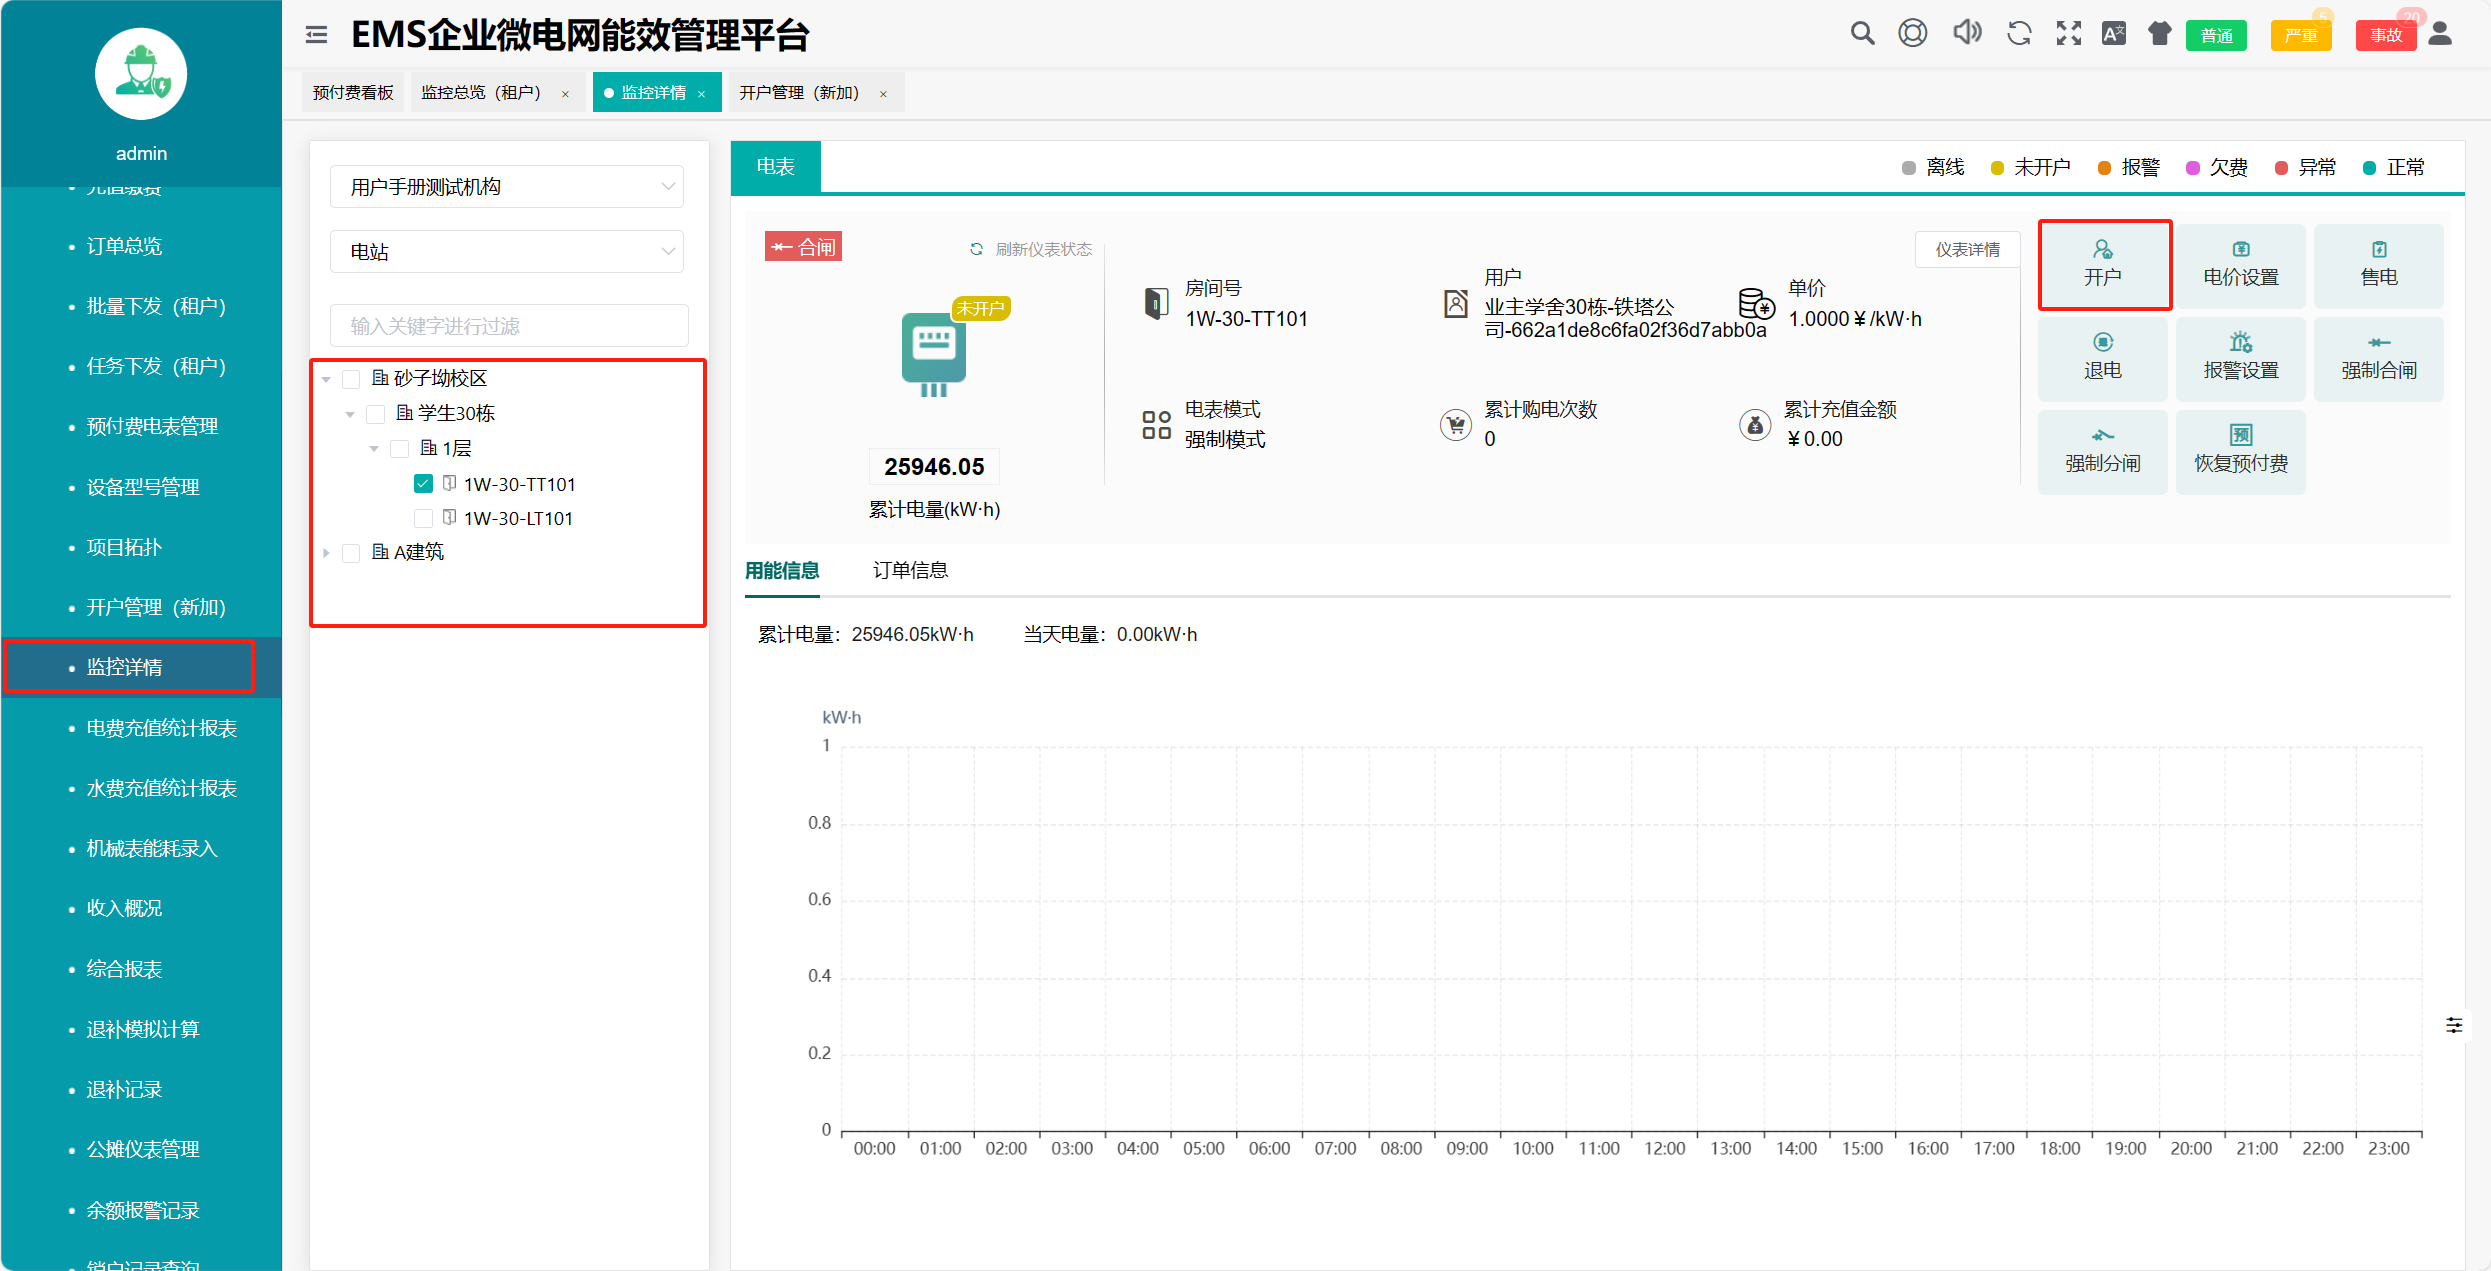The image size is (2491, 1271).
Task: Open the 电站 dropdown selector
Action: 506,252
